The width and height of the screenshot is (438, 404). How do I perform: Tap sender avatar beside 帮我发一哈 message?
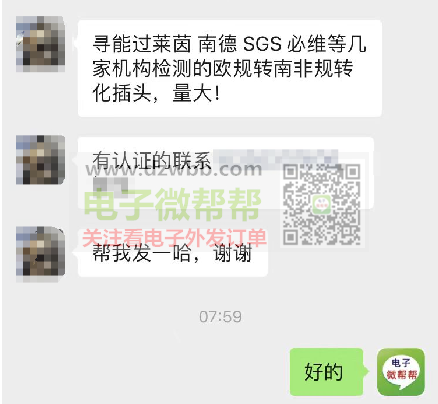tap(40, 254)
